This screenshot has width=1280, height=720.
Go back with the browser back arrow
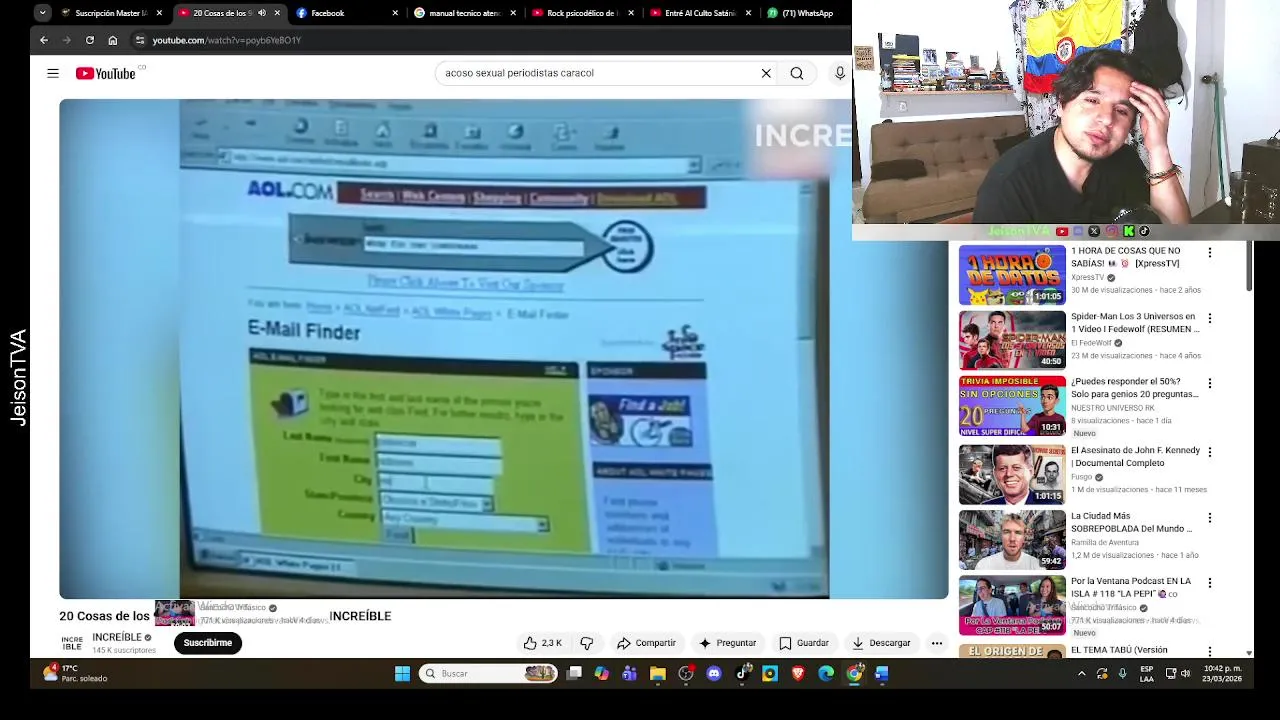point(44,40)
